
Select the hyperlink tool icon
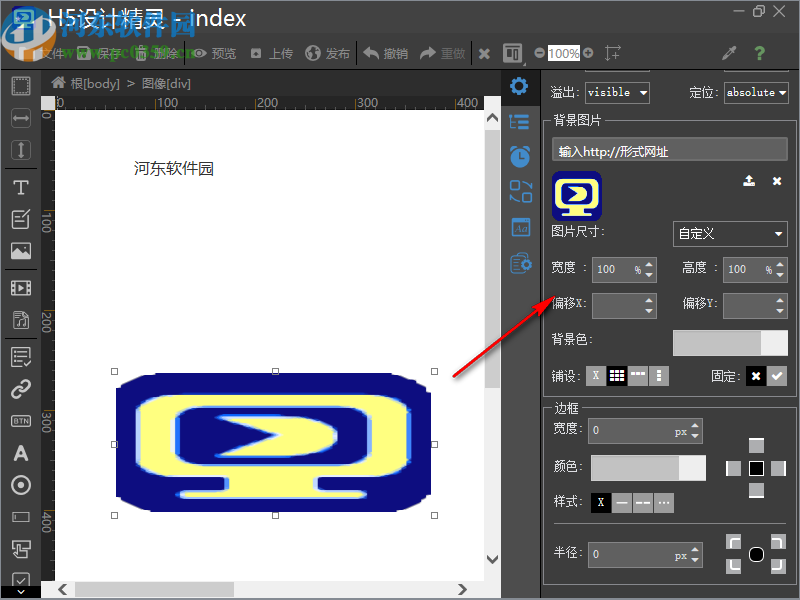coord(20,389)
